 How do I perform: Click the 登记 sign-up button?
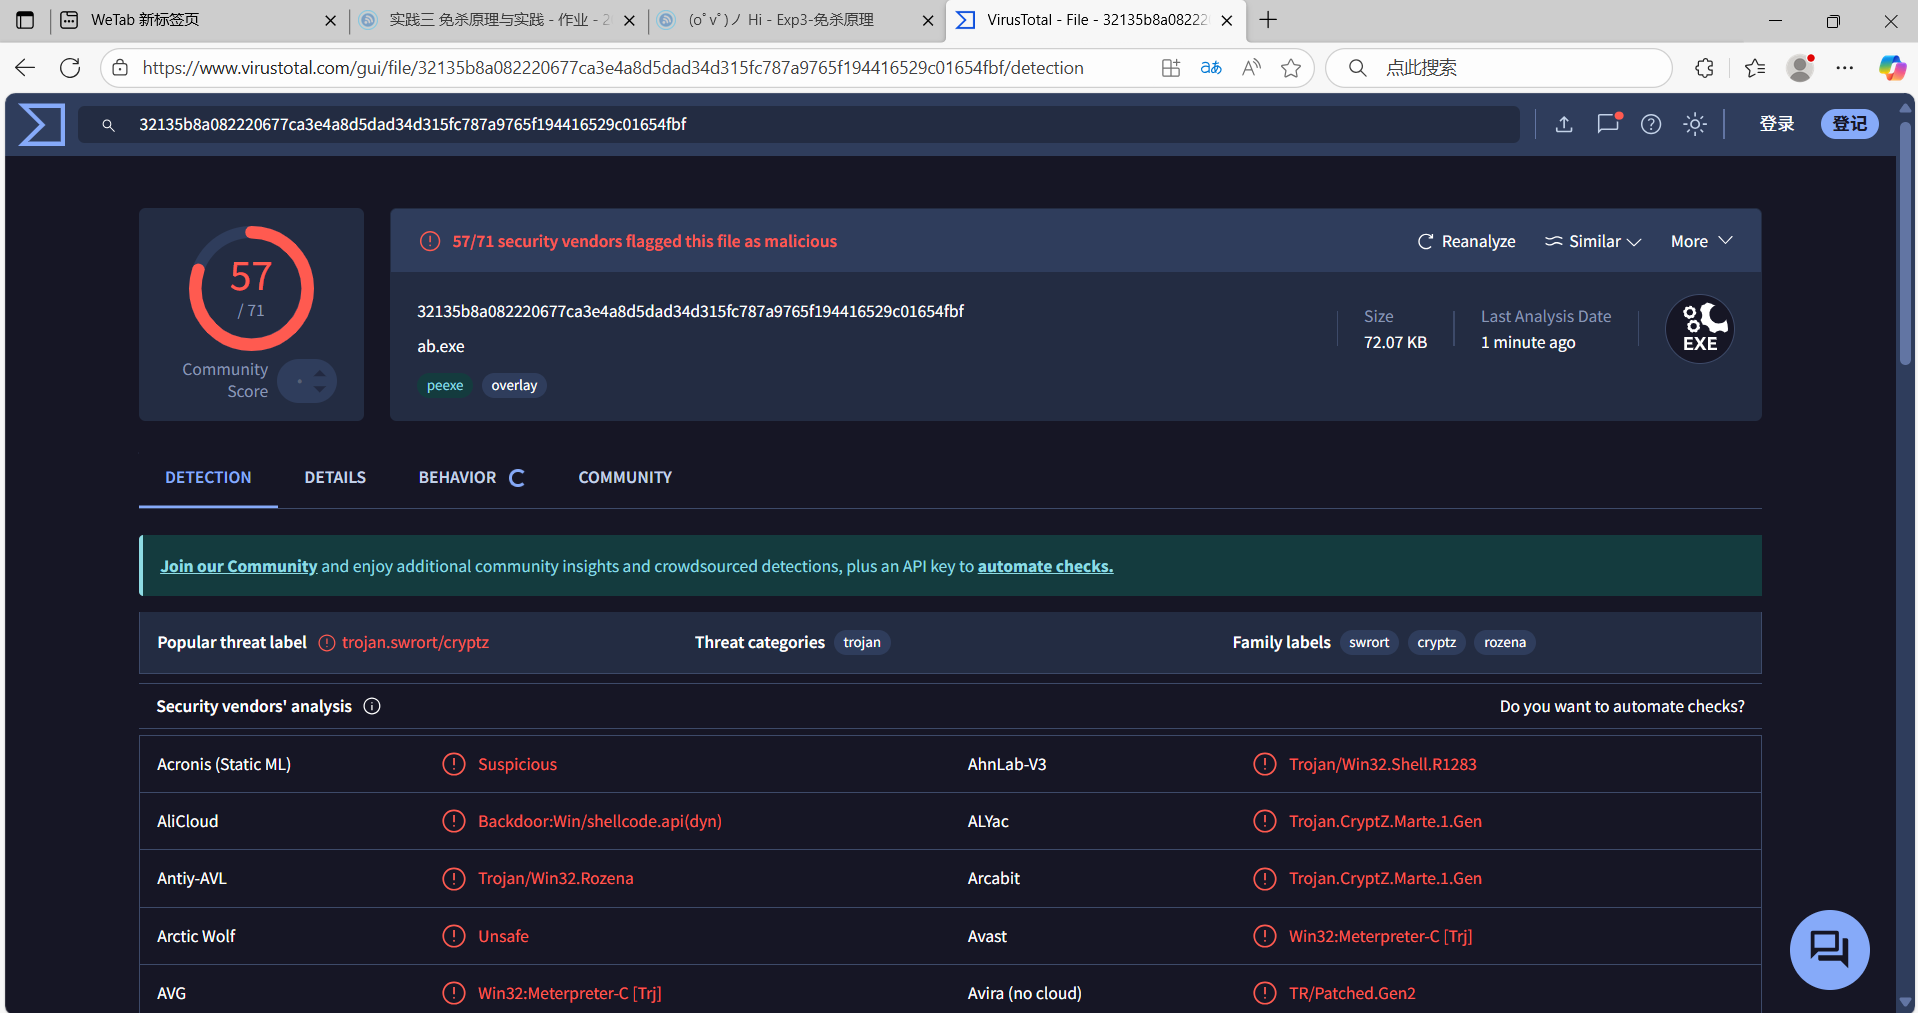pos(1850,124)
